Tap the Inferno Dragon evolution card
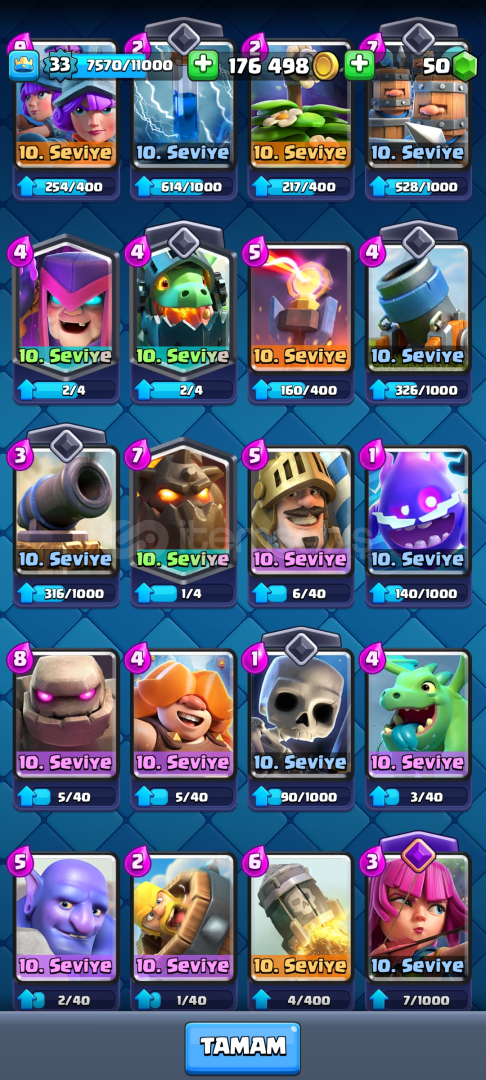This screenshot has width=486, height=1080. [184, 308]
